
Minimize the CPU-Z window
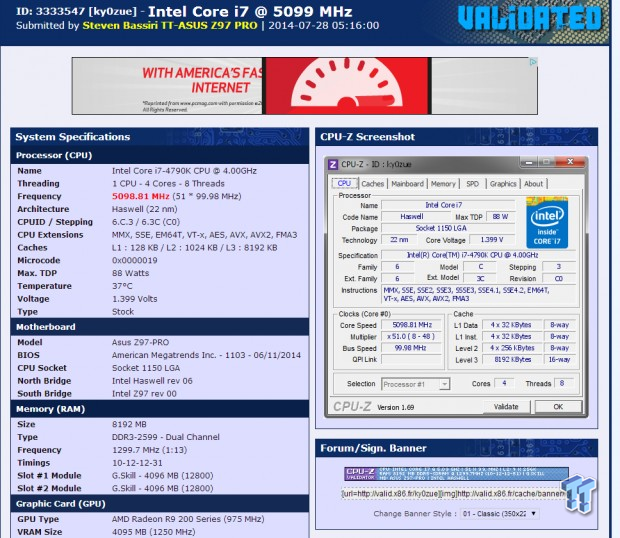pyautogui.click(x=529, y=162)
